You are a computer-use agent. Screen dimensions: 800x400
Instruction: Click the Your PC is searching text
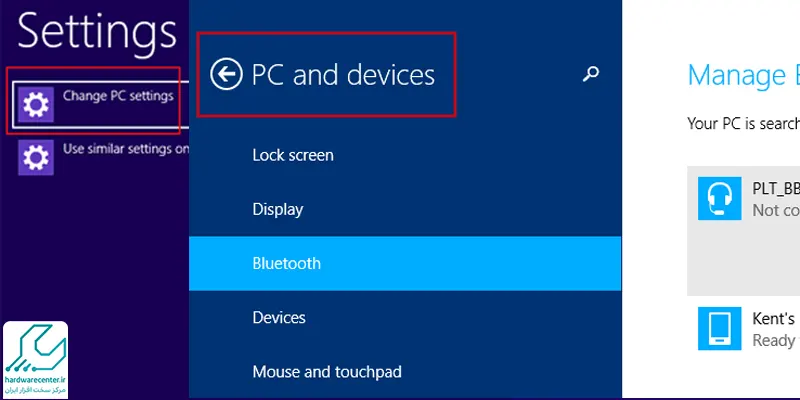743,123
